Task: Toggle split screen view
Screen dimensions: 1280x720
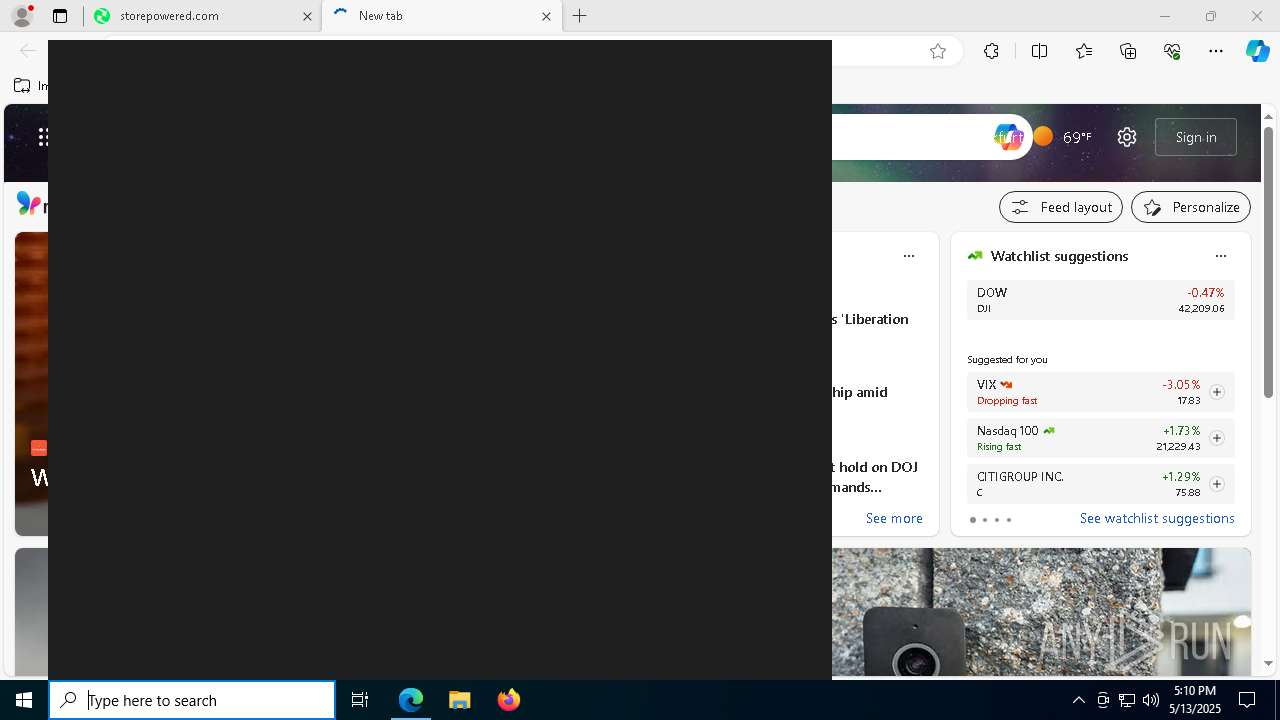Action: coord(1039,51)
